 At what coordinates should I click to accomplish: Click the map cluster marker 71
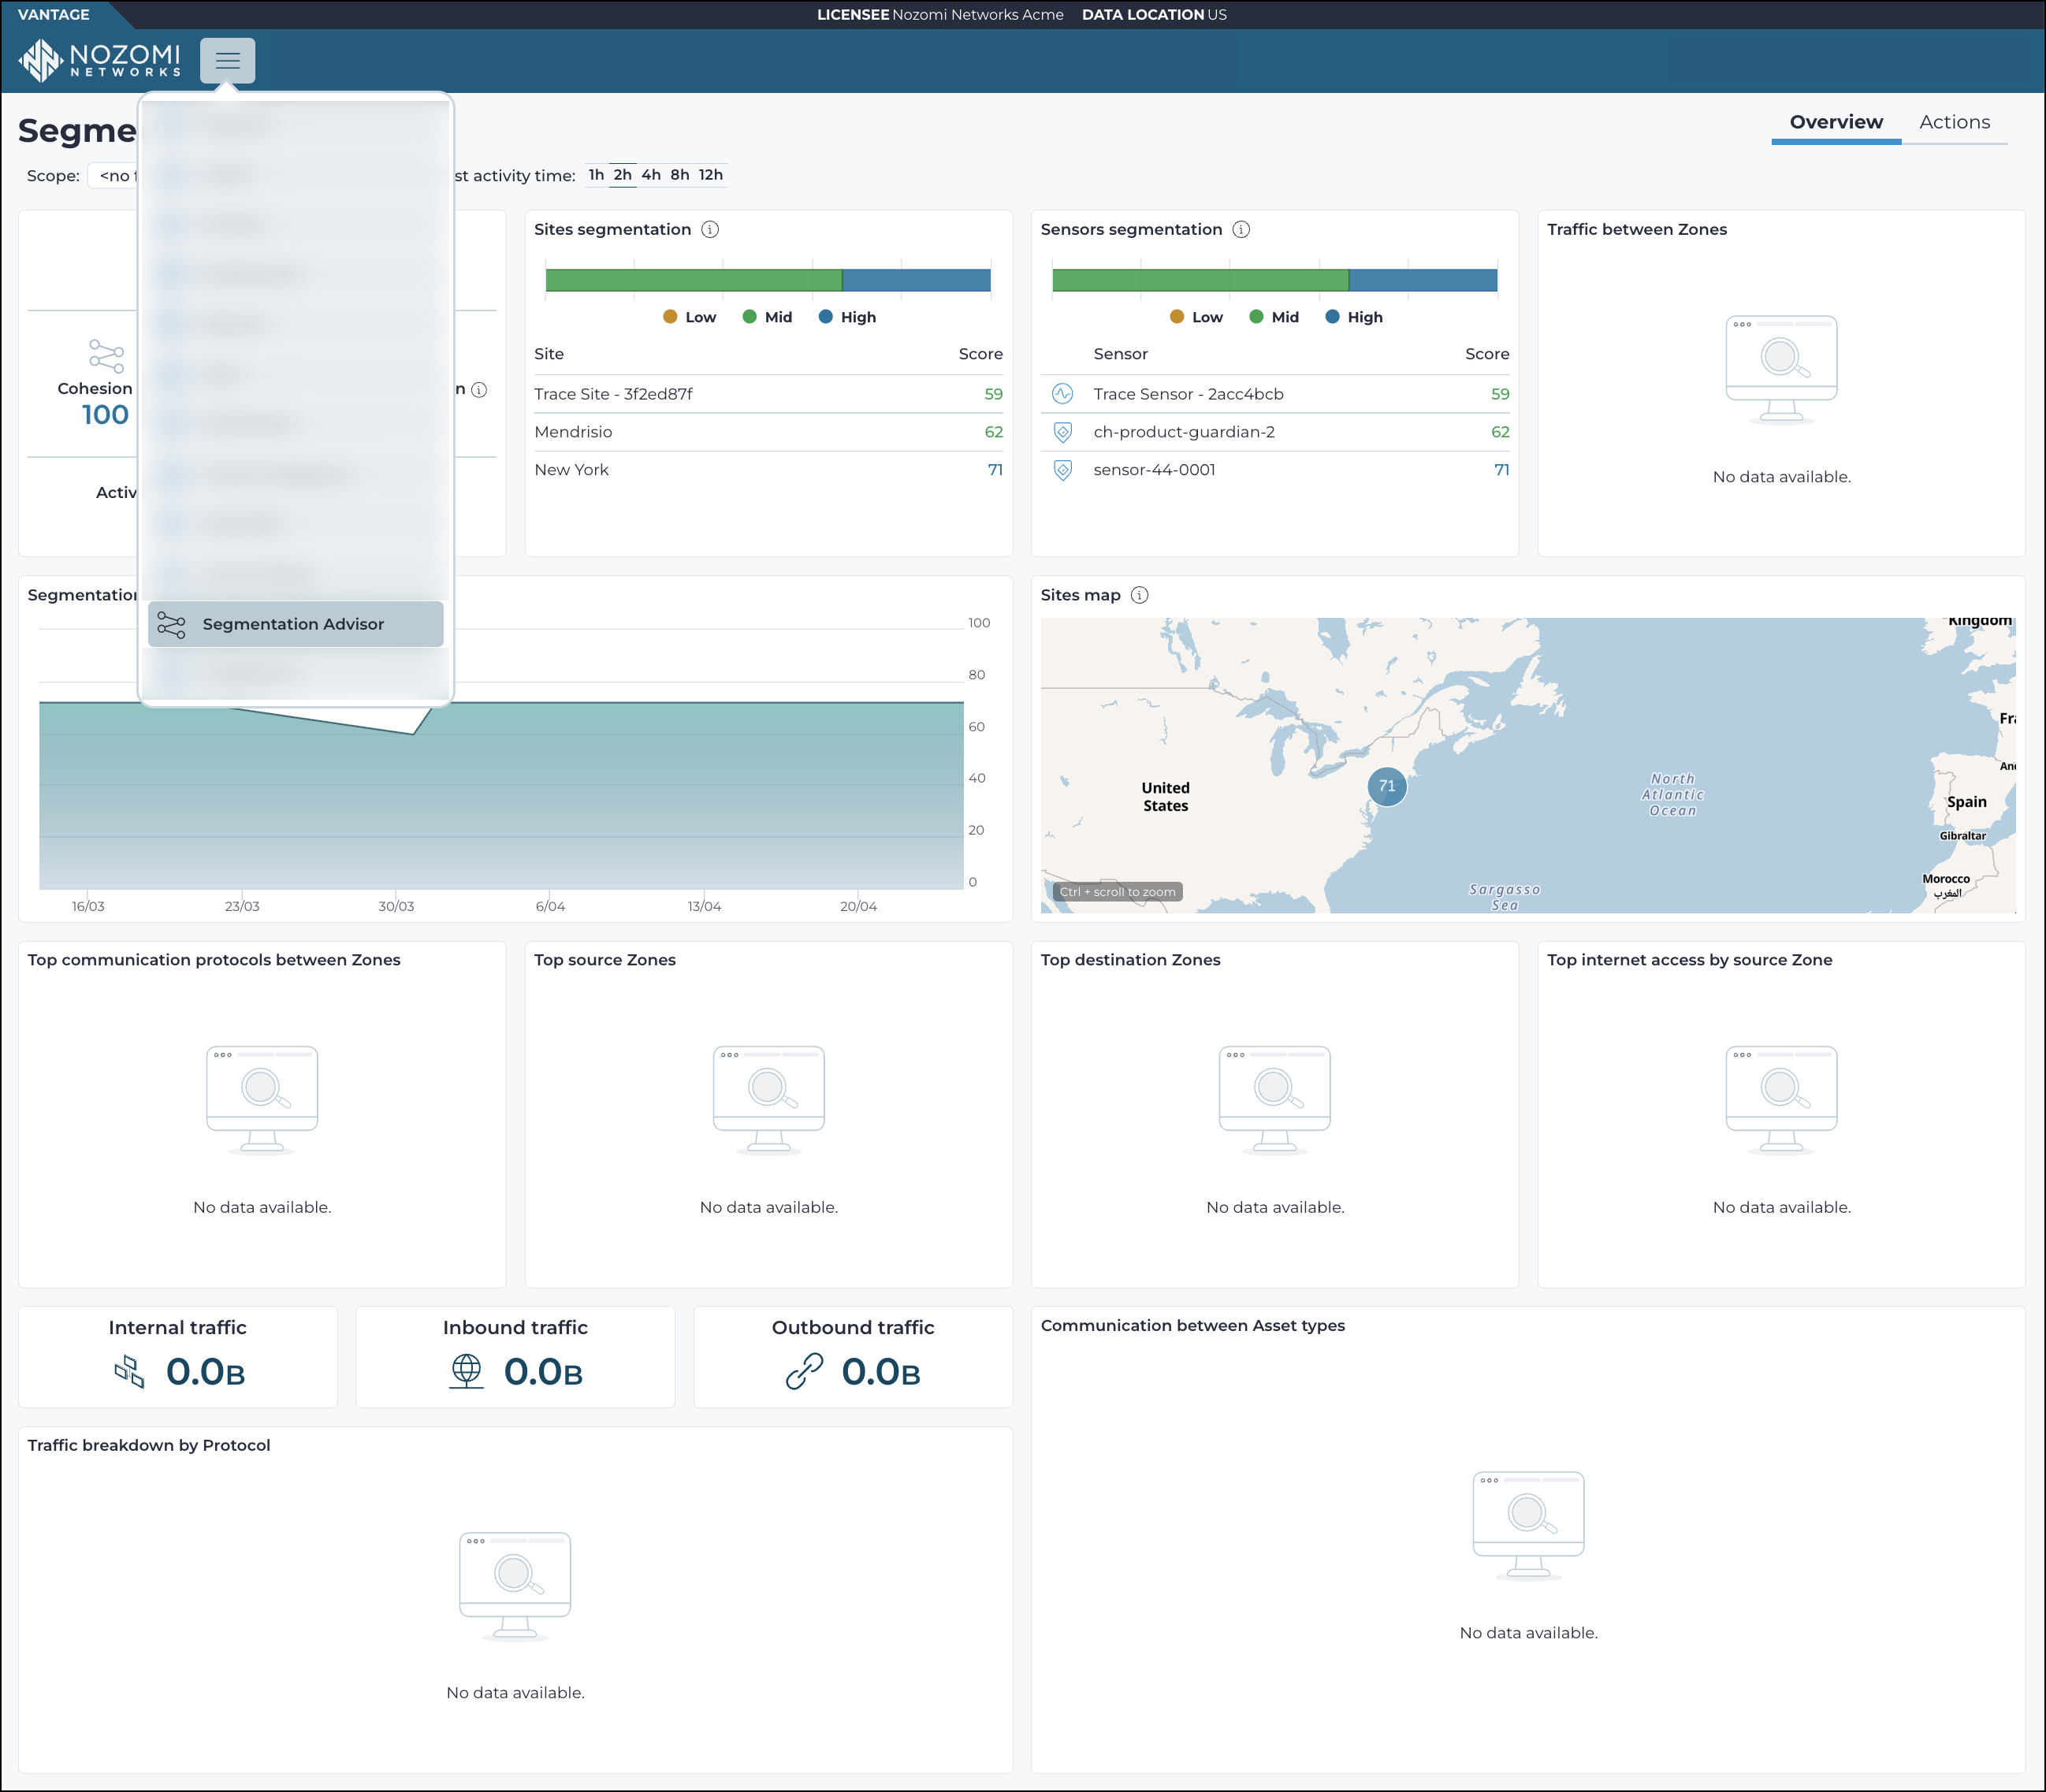coord(1386,786)
